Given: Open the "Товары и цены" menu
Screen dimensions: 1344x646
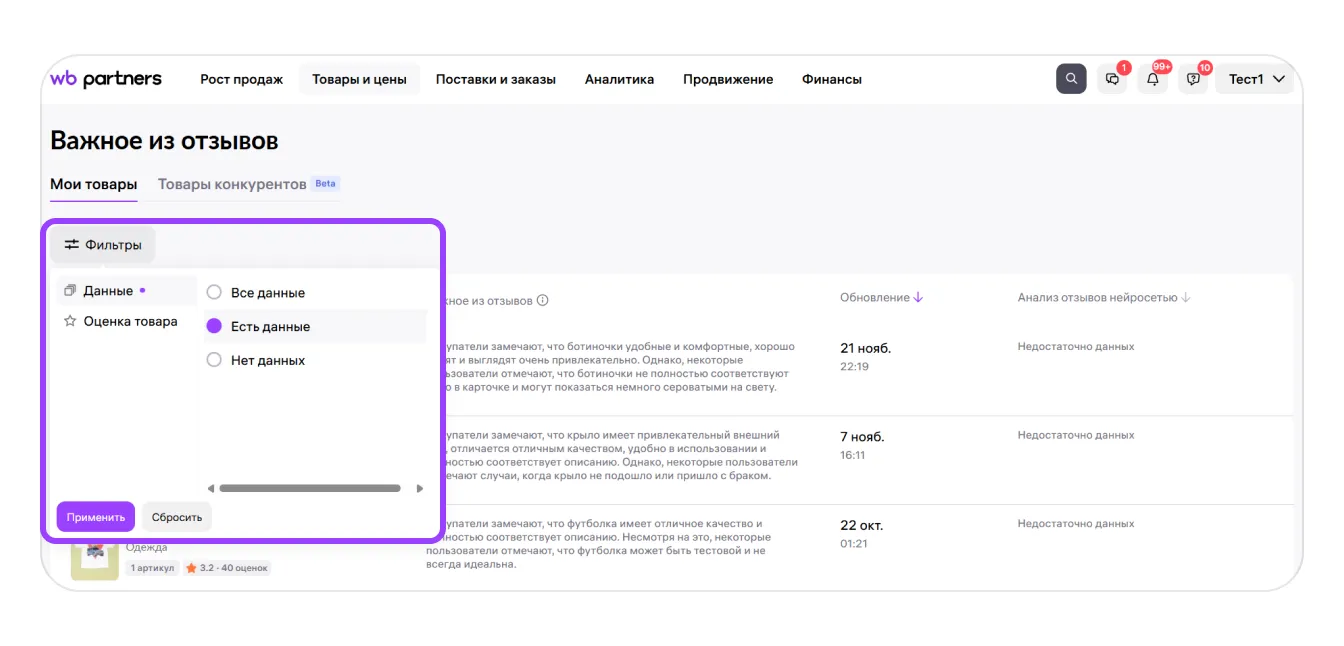Looking at the screenshot, I should 359,79.
